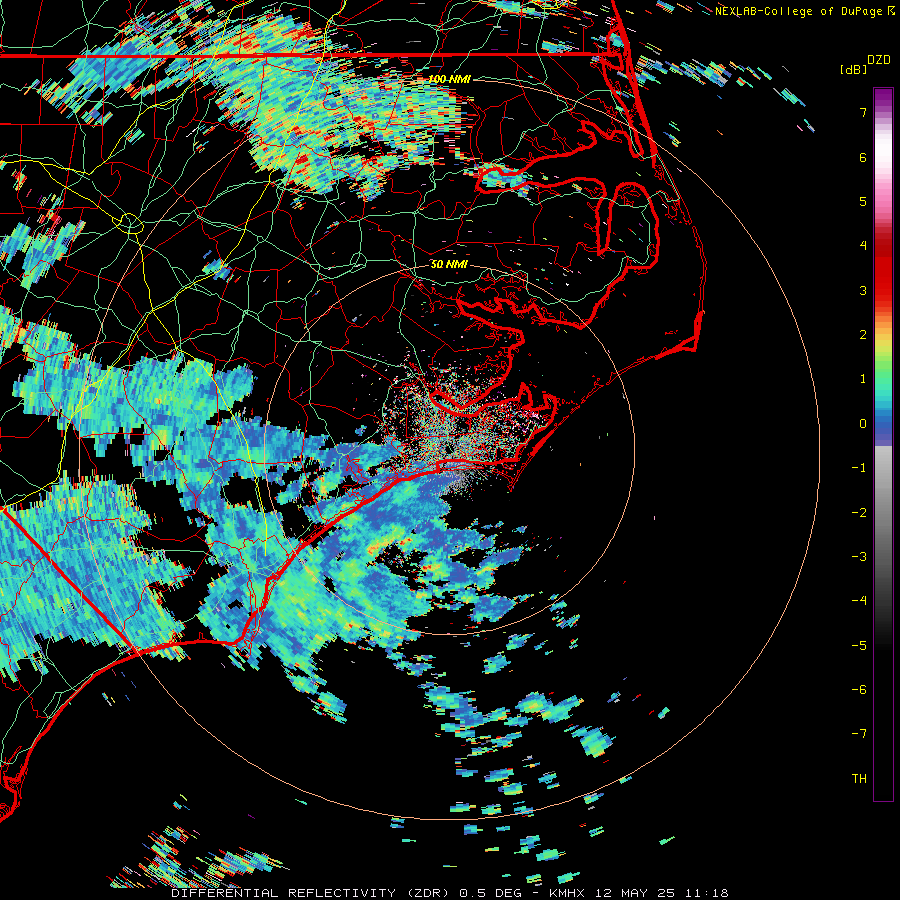The width and height of the screenshot is (900, 900).
Task: Click the -3 value on color scale
Action: [859, 557]
